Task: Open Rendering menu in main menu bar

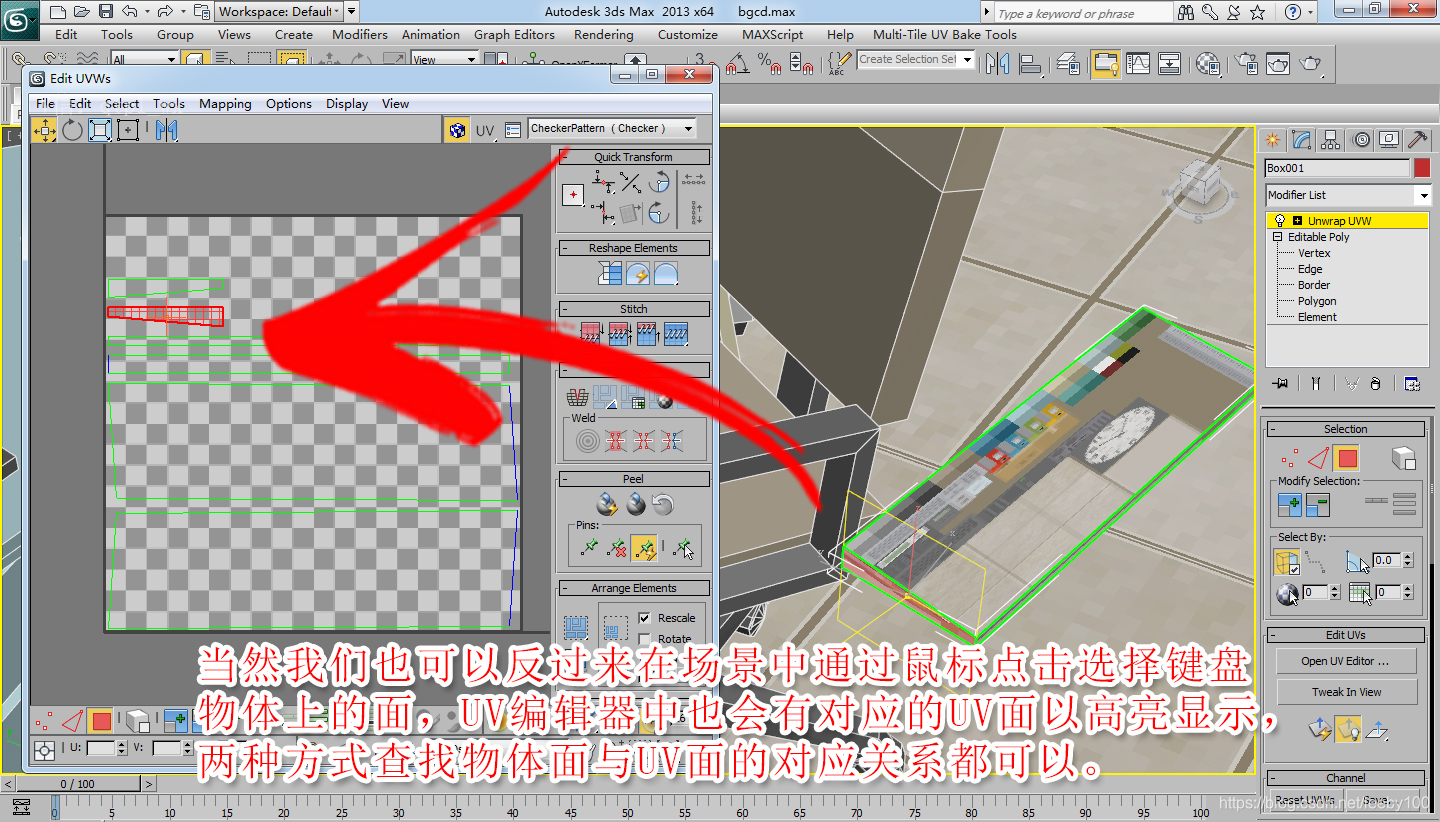Action: (603, 34)
